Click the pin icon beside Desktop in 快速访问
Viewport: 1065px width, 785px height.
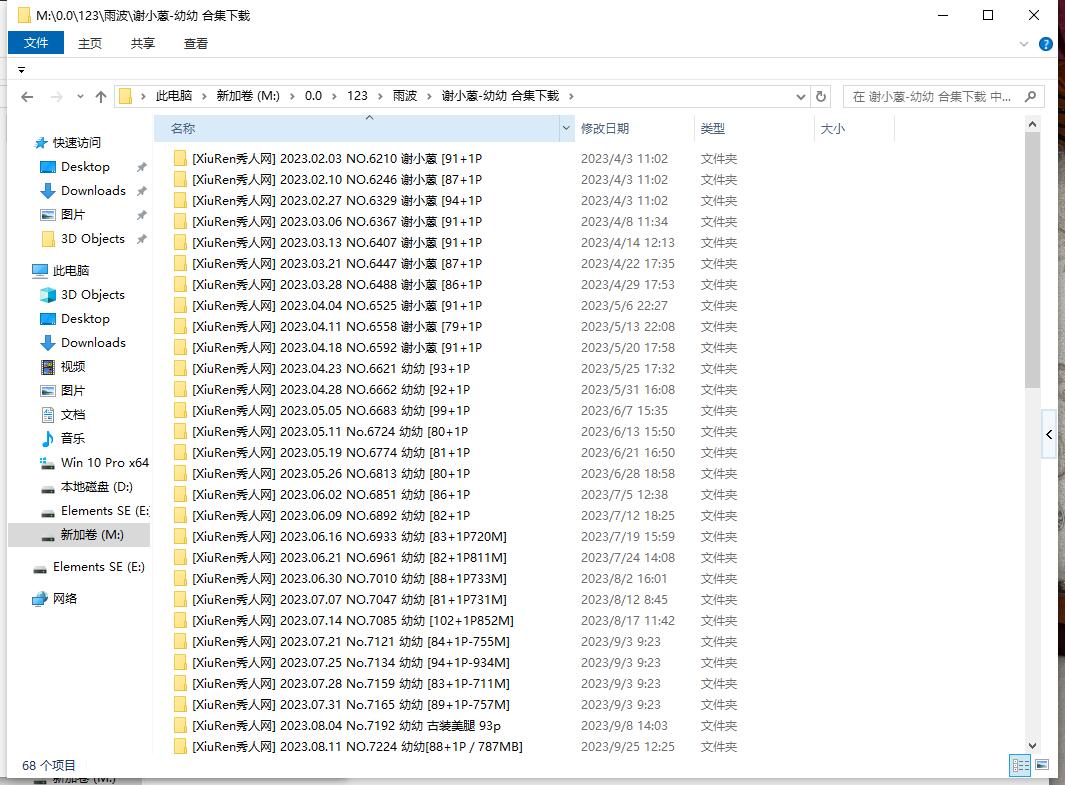(141, 167)
